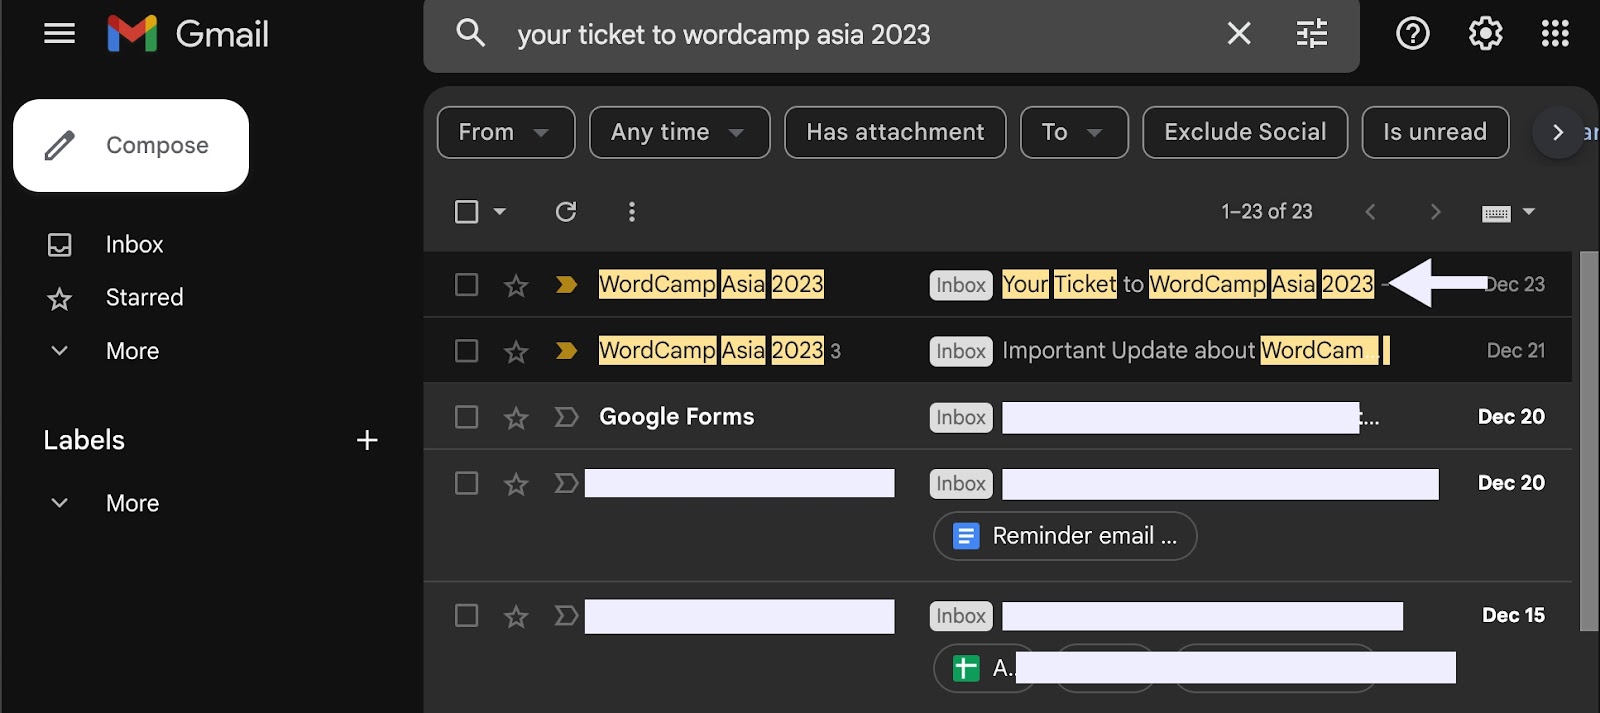Screen dimensions: 1600x713
Task: Click the Compose button
Action: 131,145
